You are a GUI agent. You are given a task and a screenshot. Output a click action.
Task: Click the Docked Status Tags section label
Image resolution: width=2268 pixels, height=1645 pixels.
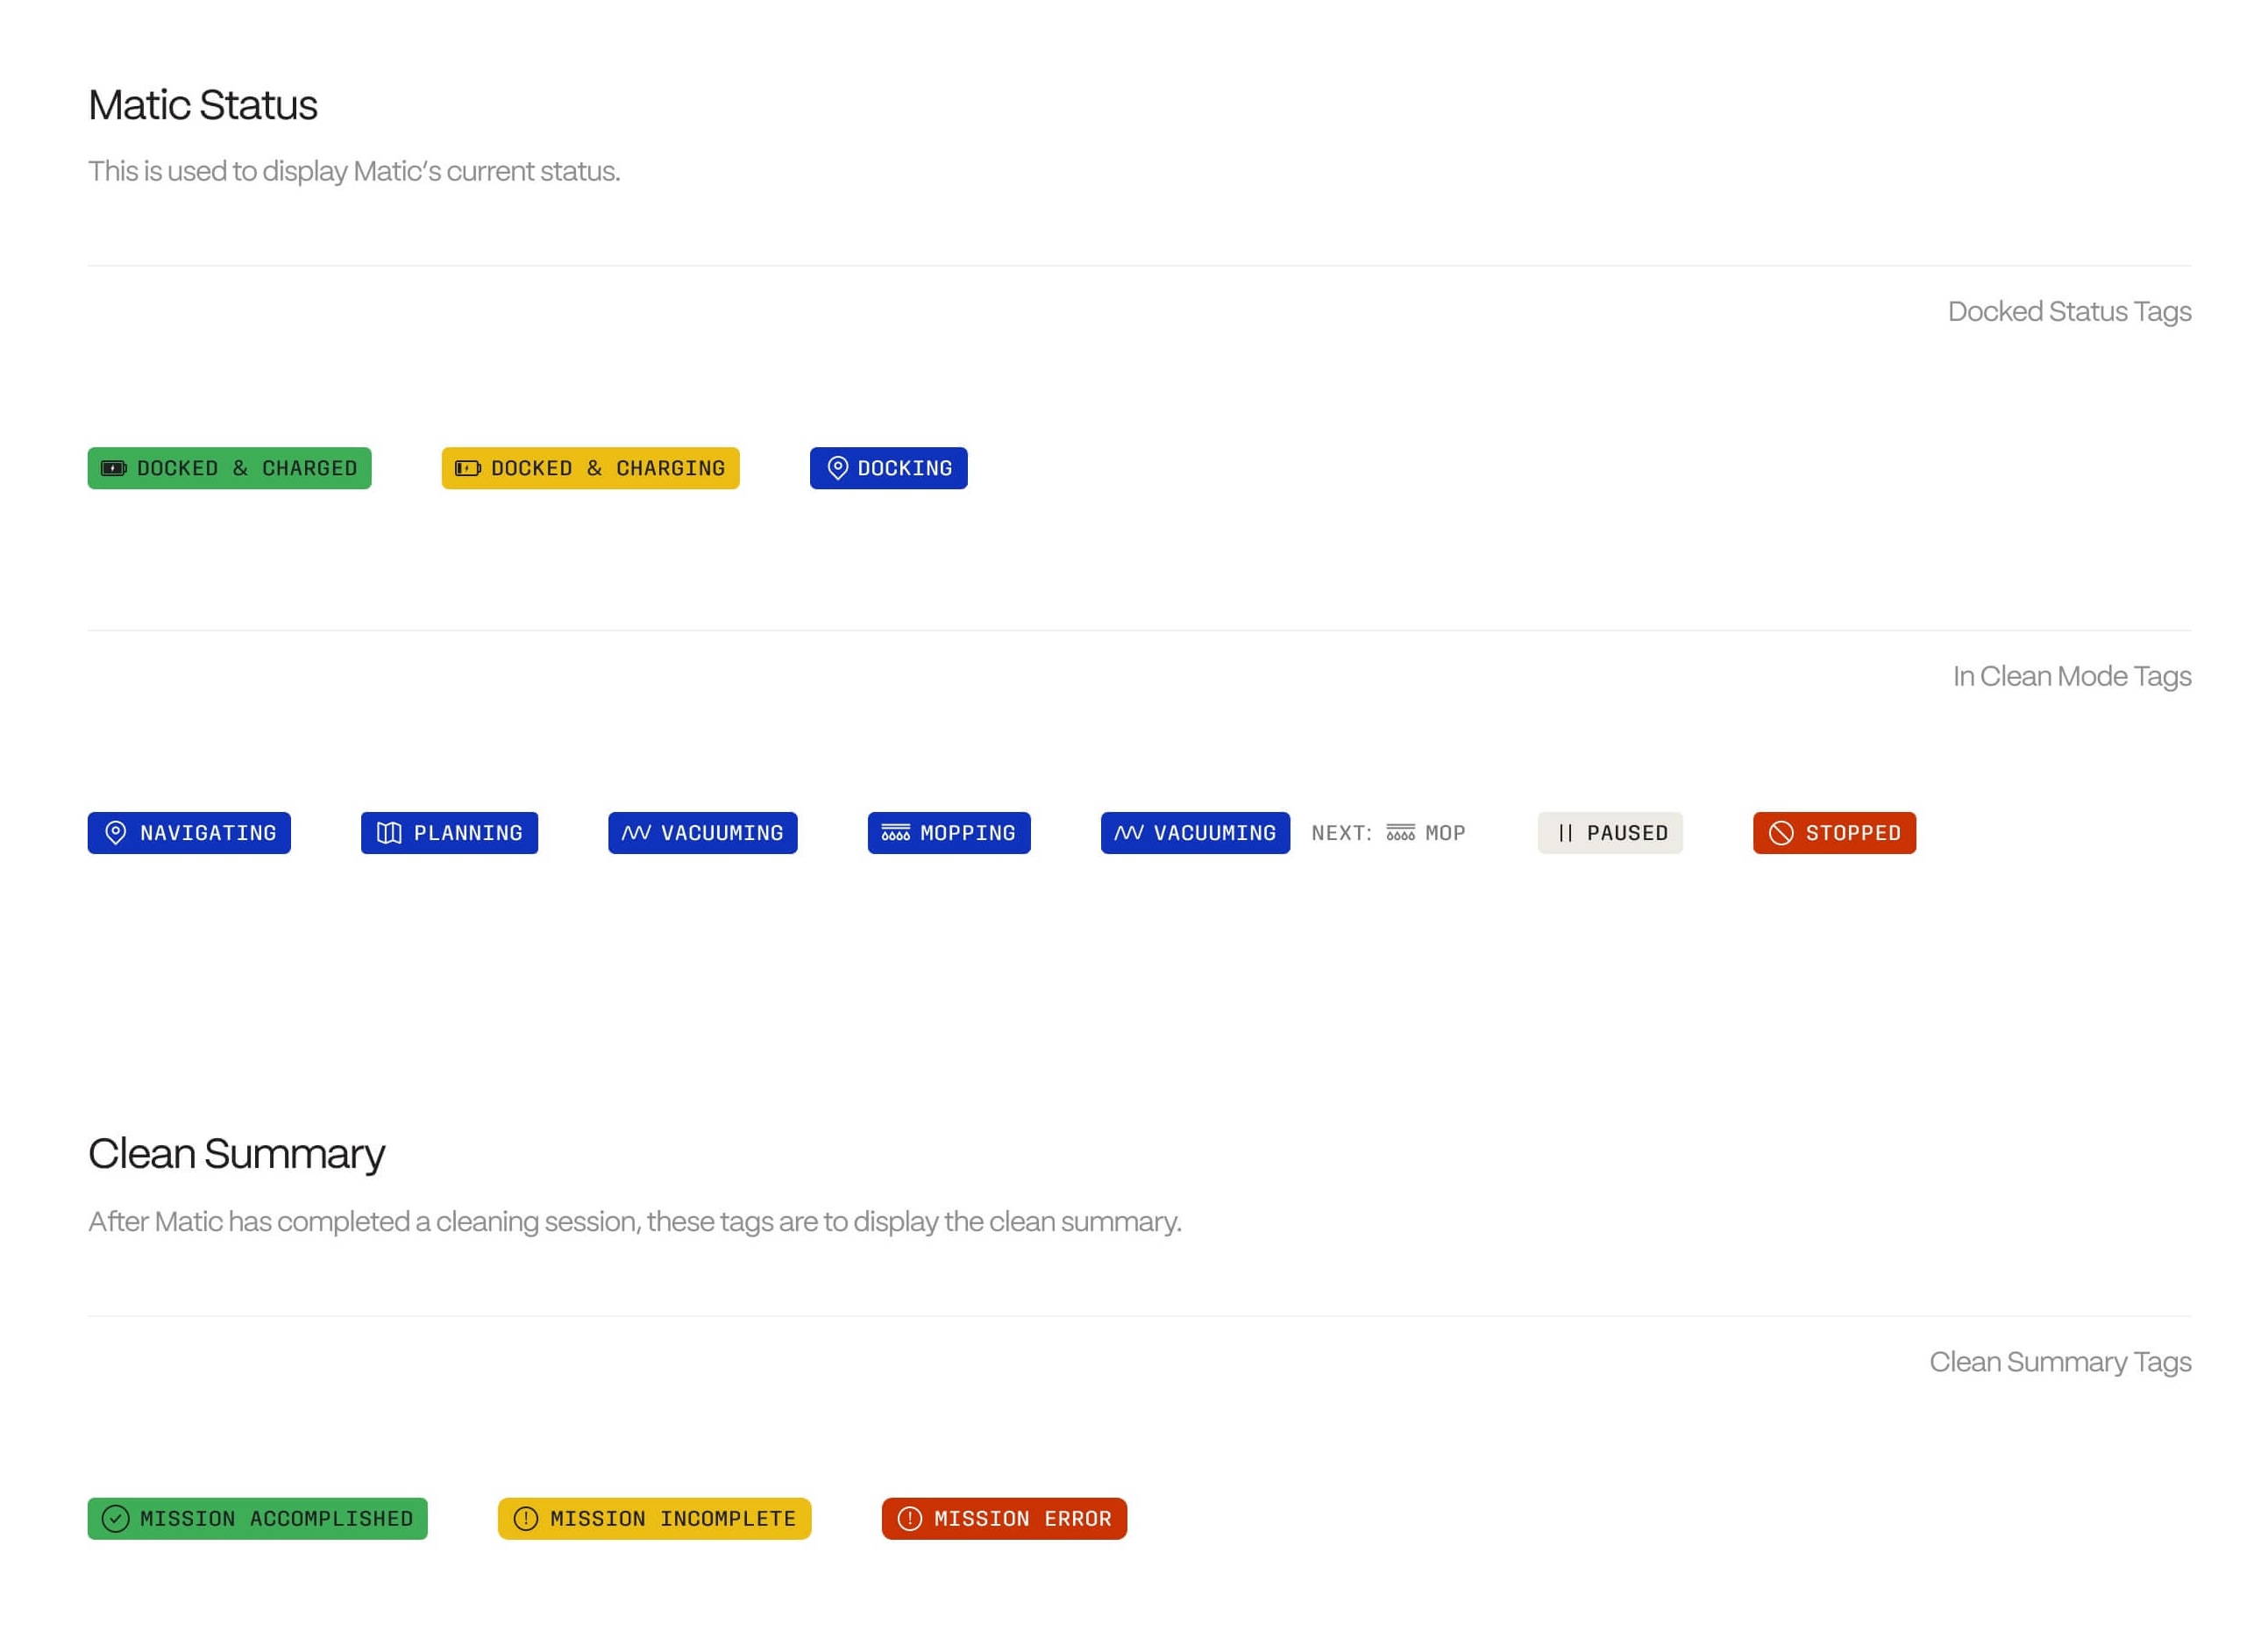pyautogui.click(x=2069, y=312)
